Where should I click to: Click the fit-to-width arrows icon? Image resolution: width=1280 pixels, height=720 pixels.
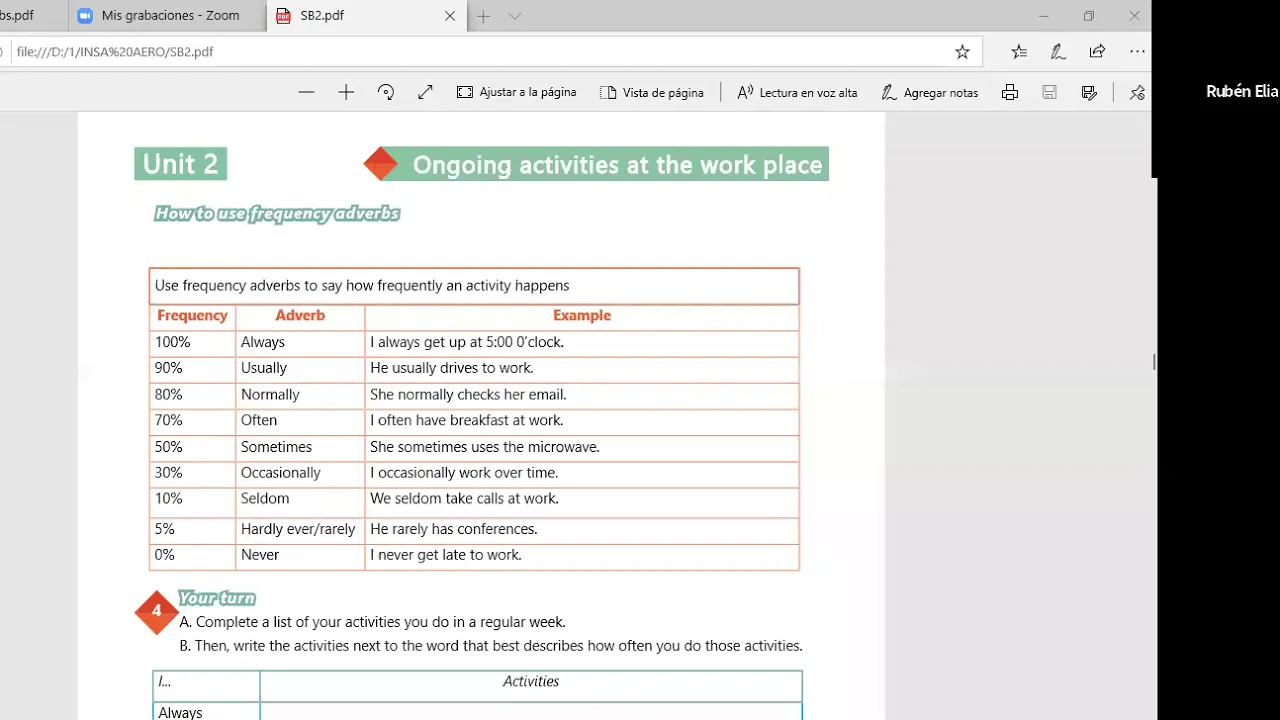(x=425, y=92)
